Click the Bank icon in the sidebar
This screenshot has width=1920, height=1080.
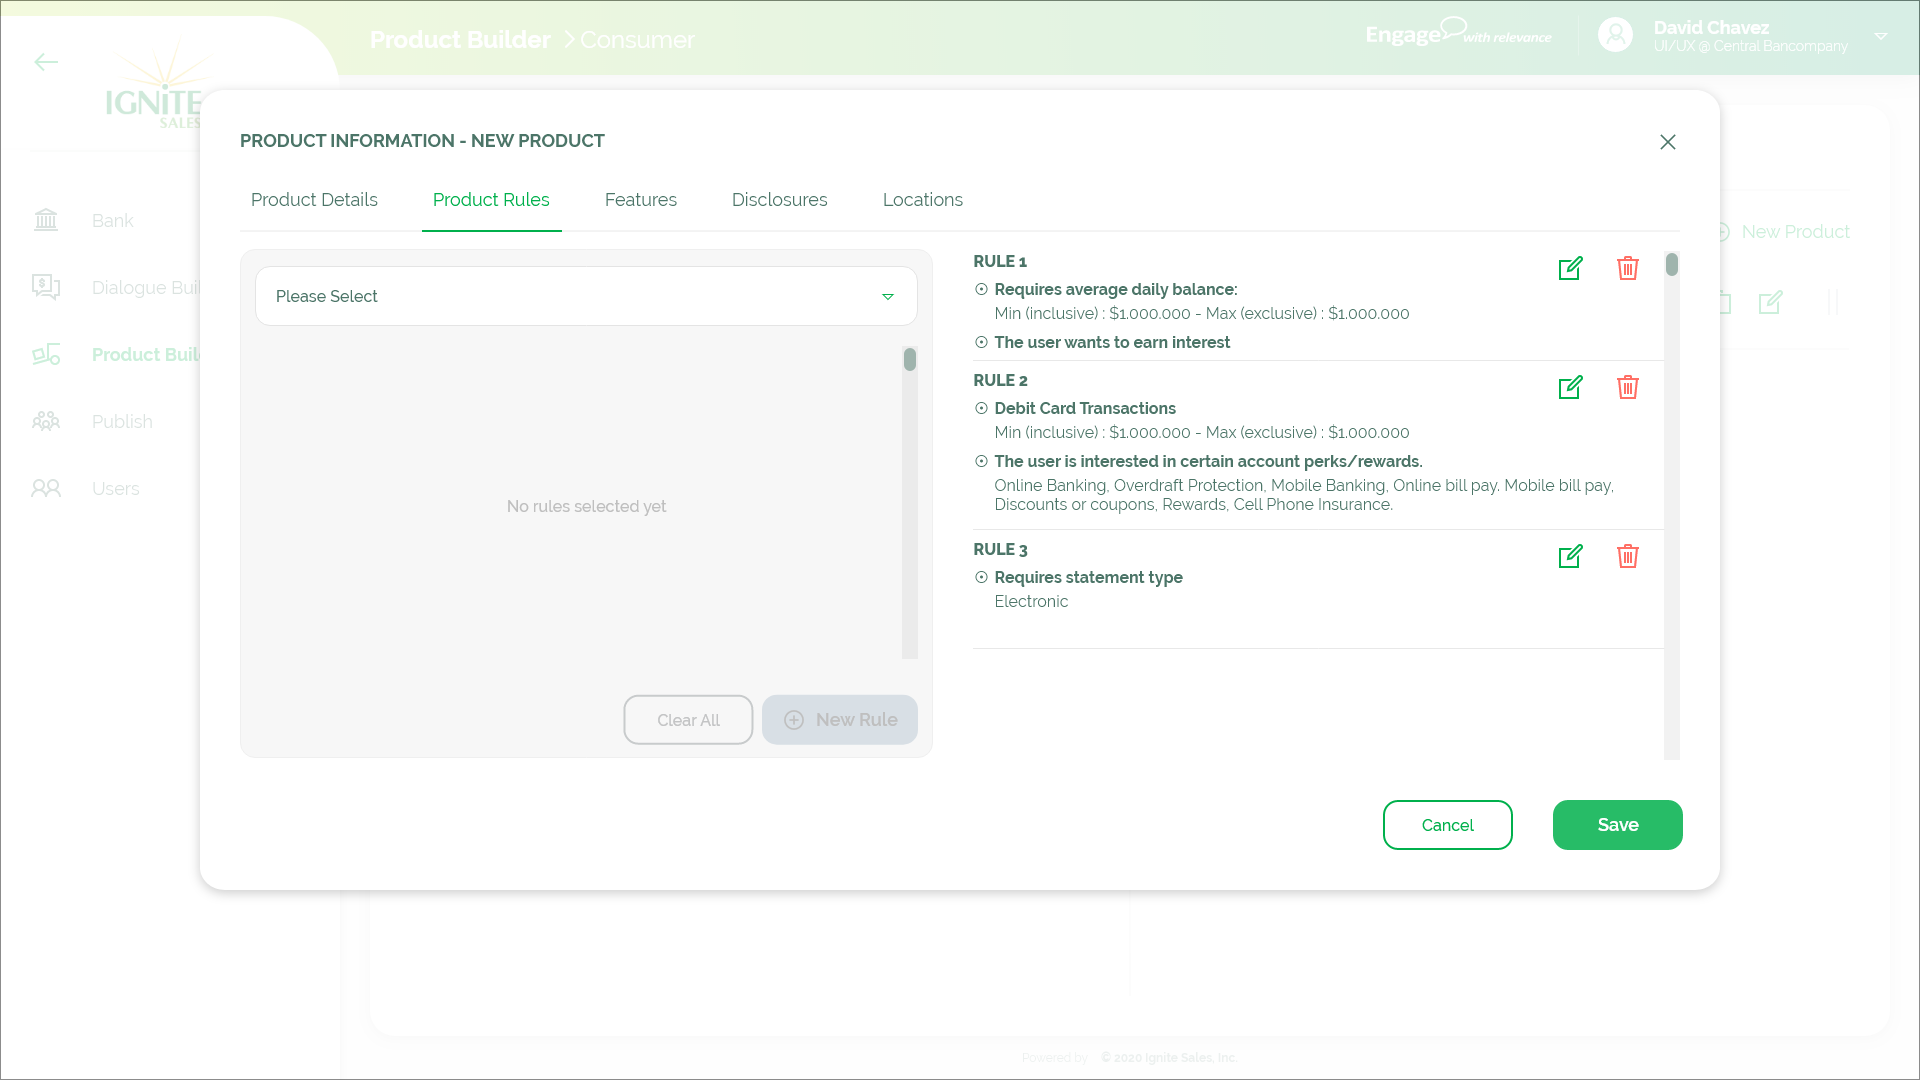(x=46, y=220)
